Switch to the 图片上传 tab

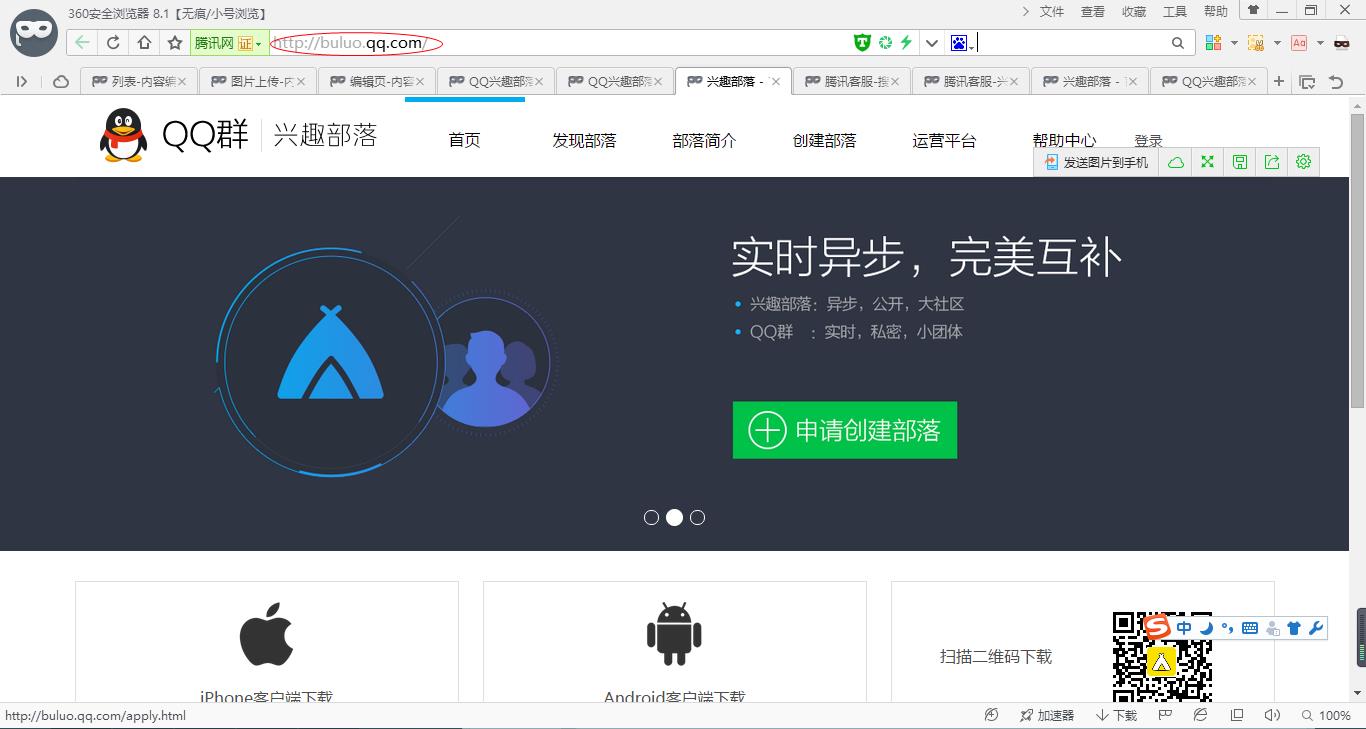(257, 82)
